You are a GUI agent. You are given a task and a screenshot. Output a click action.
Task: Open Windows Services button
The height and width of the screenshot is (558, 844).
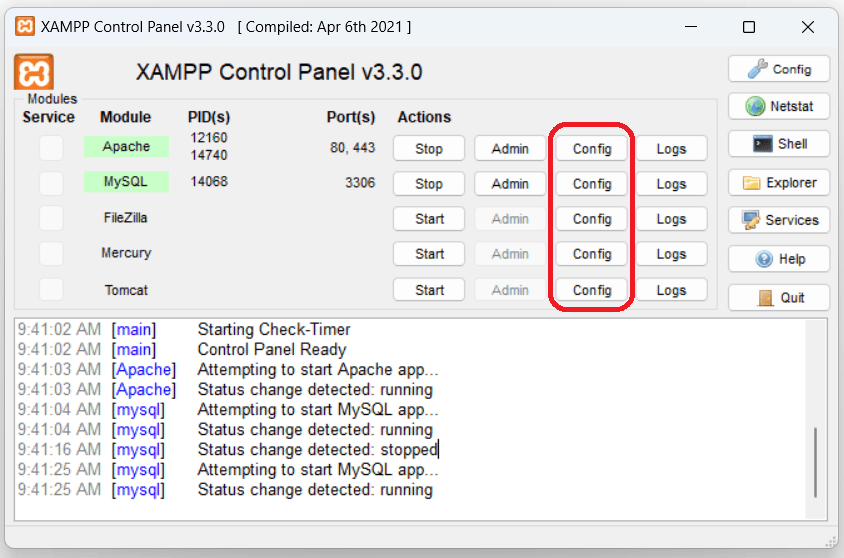(779, 220)
